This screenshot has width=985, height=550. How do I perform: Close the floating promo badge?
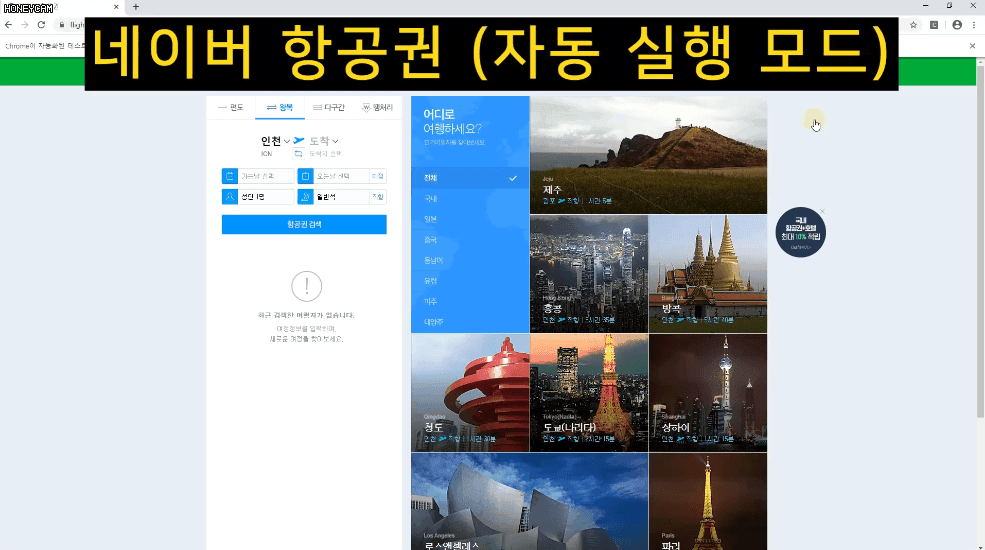(822, 211)
